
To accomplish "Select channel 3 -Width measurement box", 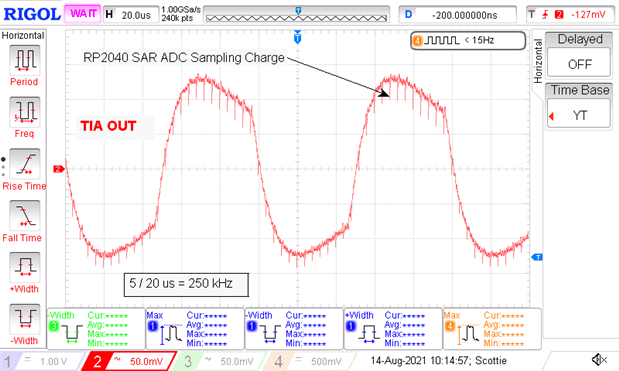I will pyautogui.click(x=96, y=329).
